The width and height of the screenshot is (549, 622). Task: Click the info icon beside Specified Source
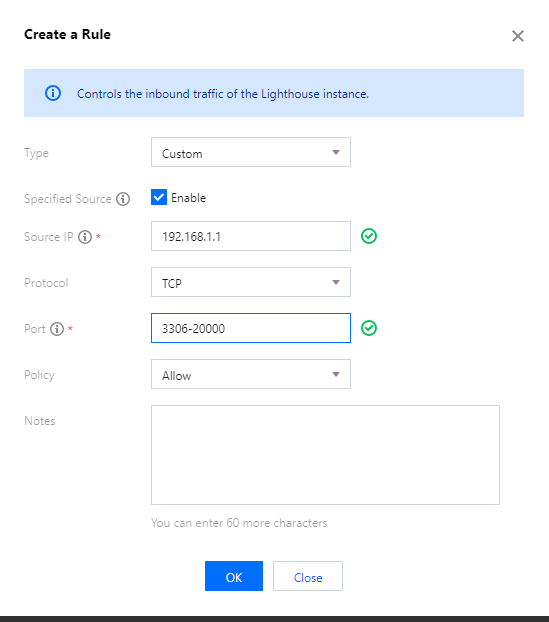[123, 199]
